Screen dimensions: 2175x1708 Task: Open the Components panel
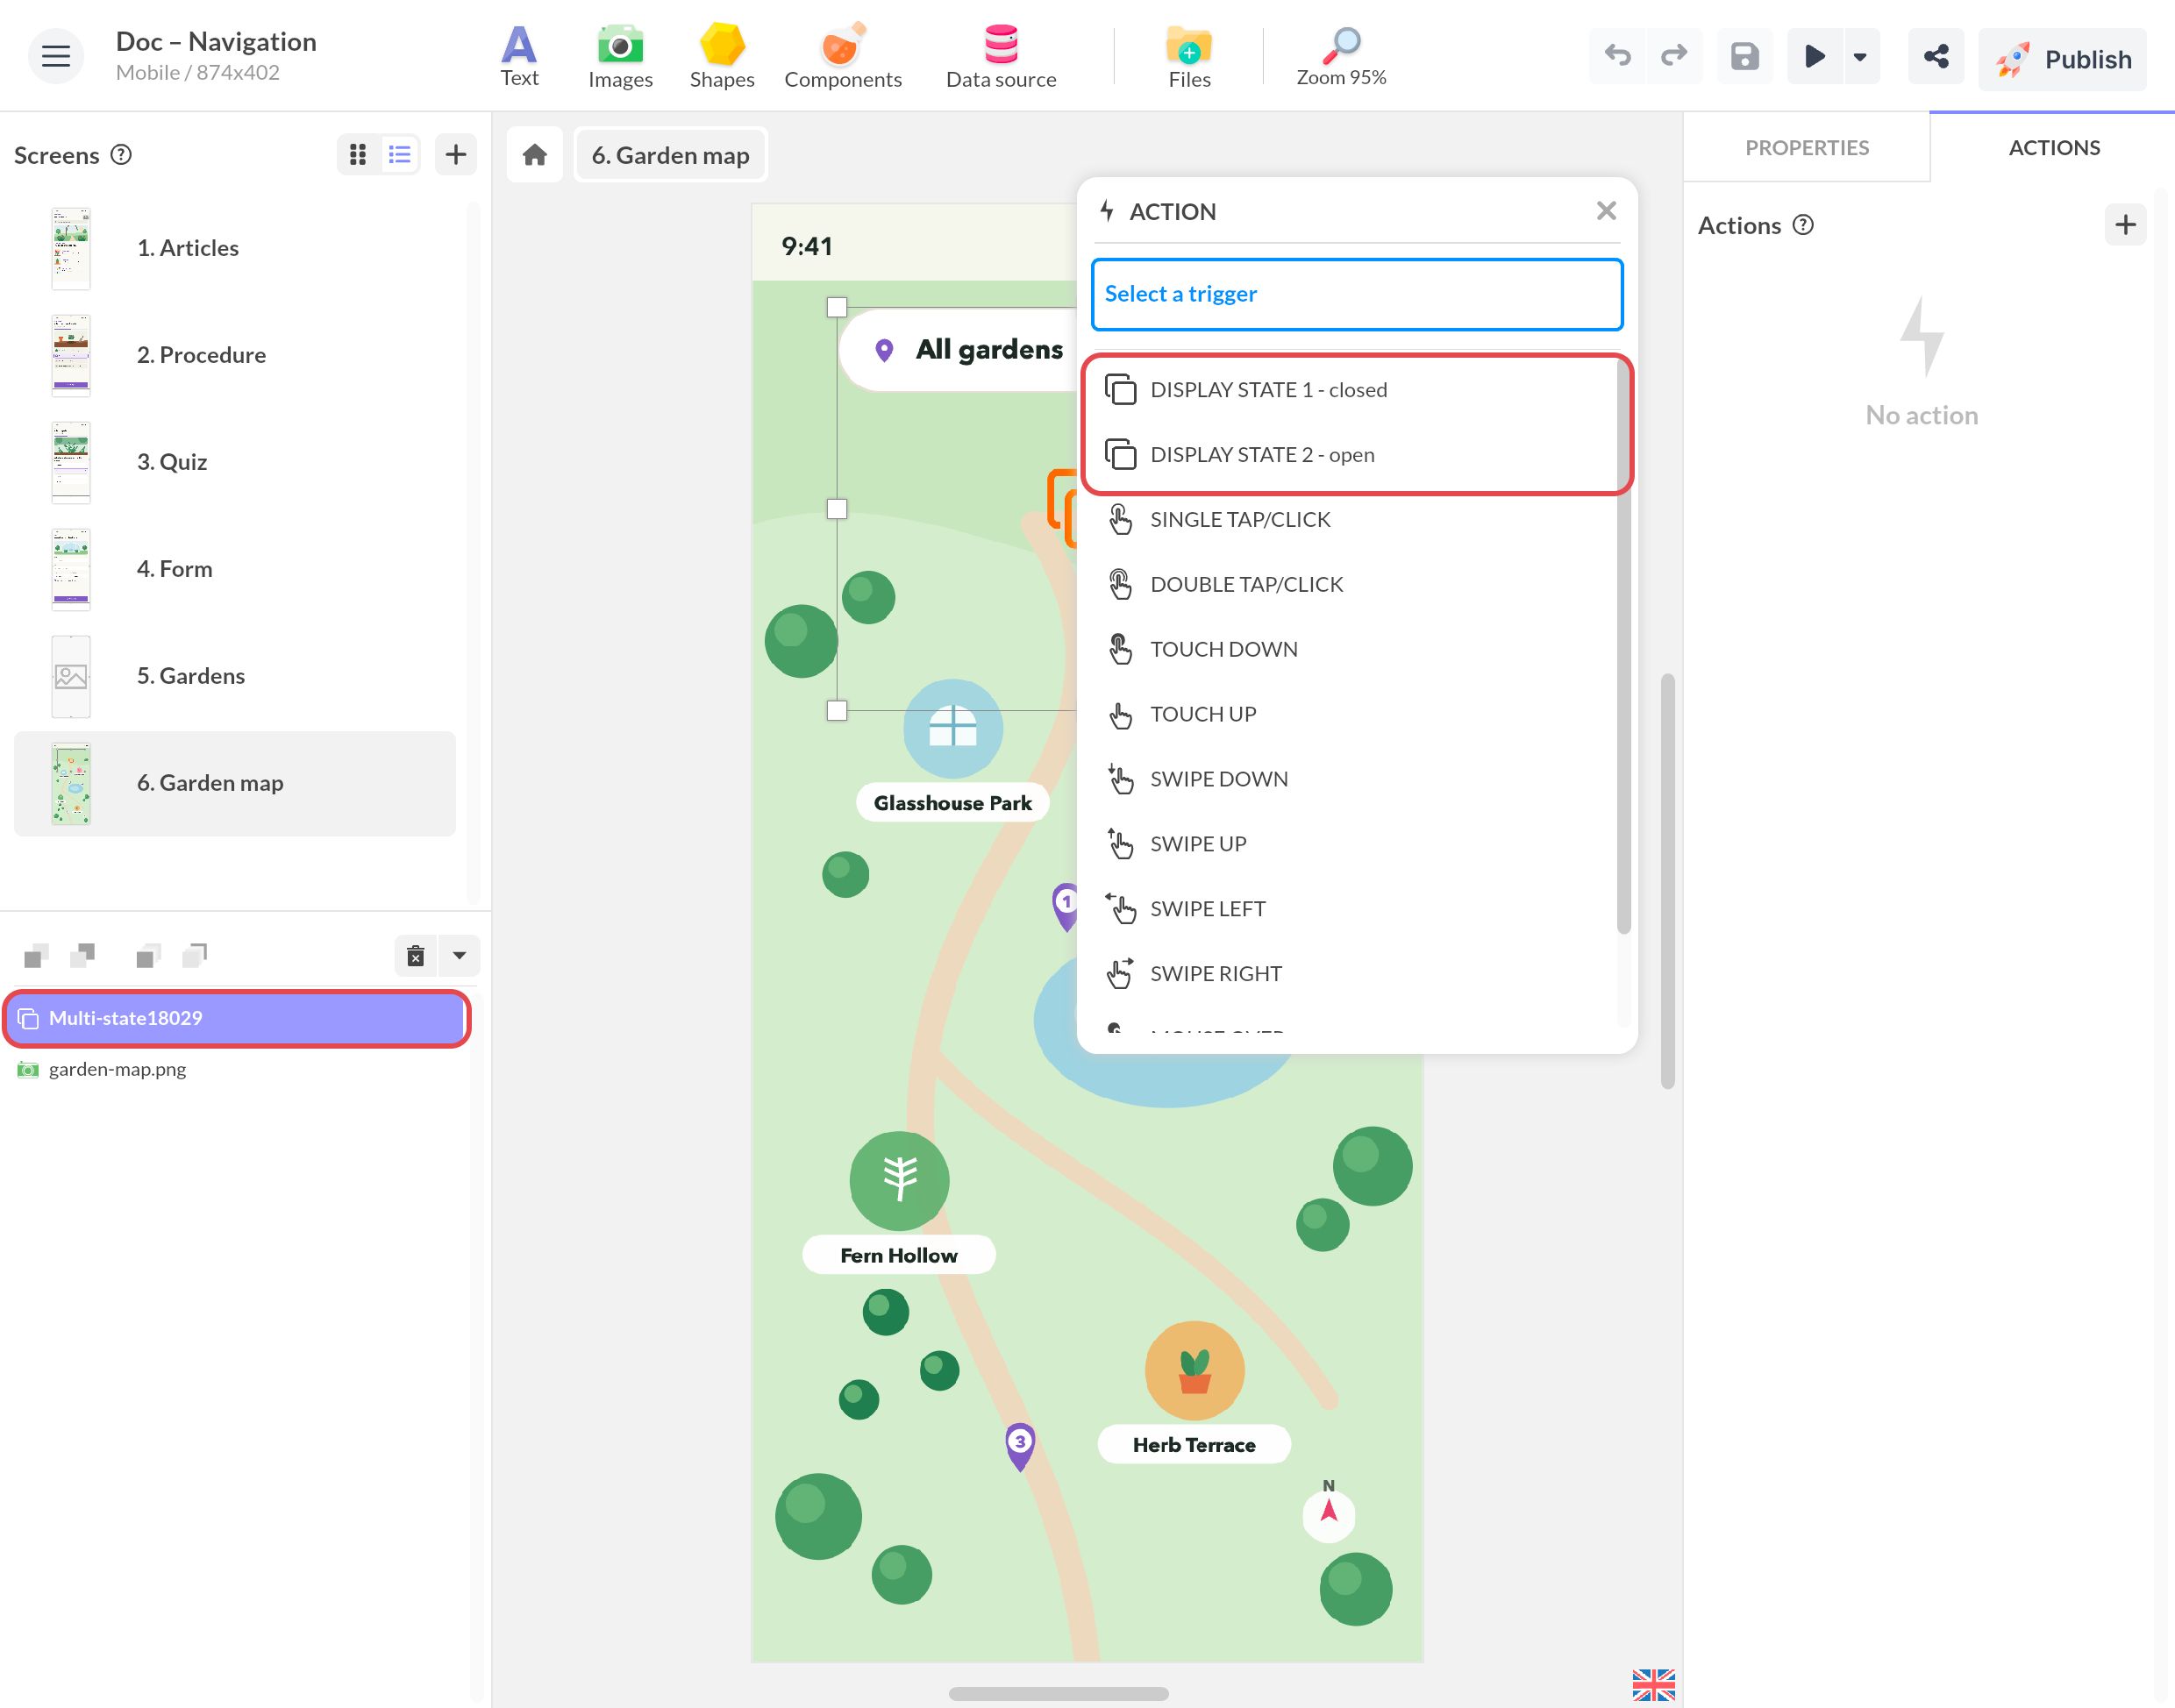click(842, 57)
